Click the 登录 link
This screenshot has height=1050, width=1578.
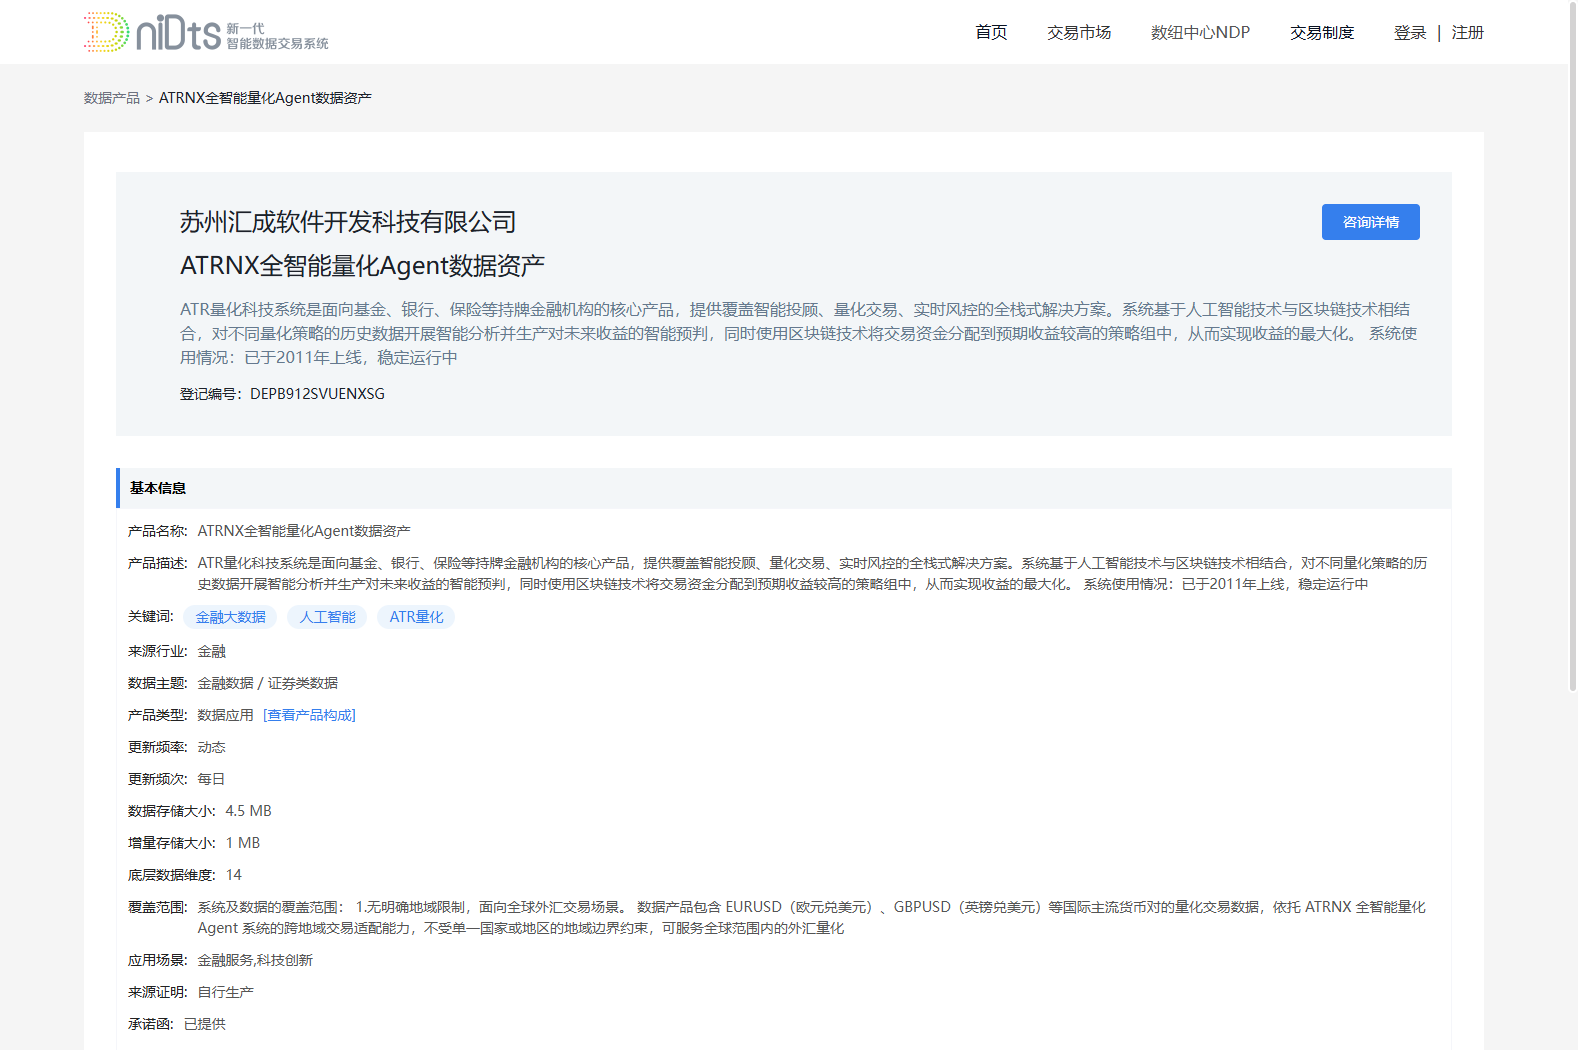click(1410, 32)
